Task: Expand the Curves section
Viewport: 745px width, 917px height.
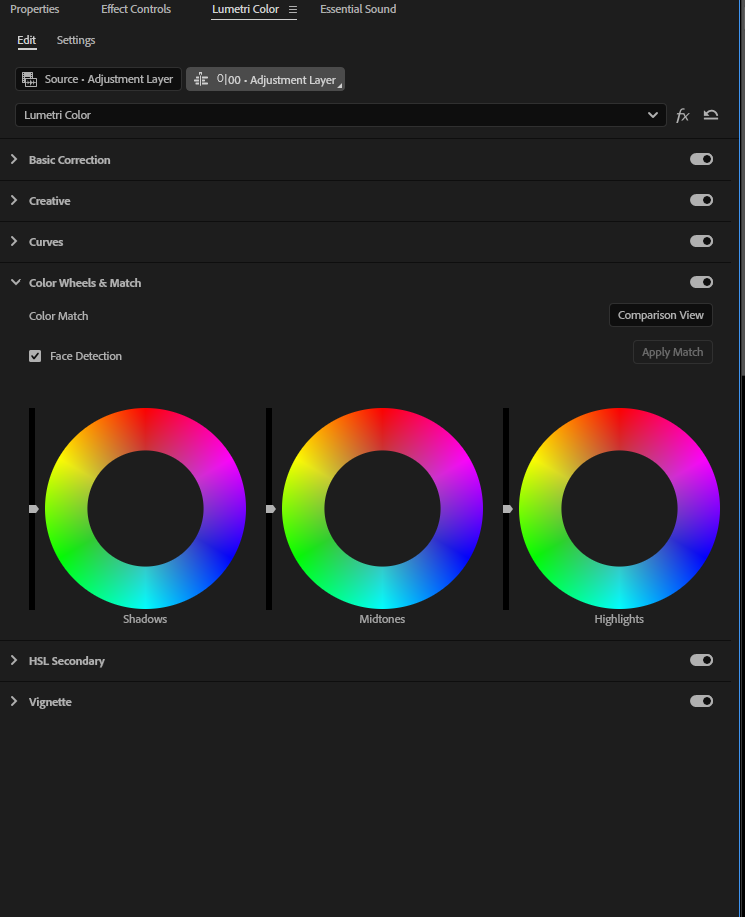Action: click(x=14, y=241)
